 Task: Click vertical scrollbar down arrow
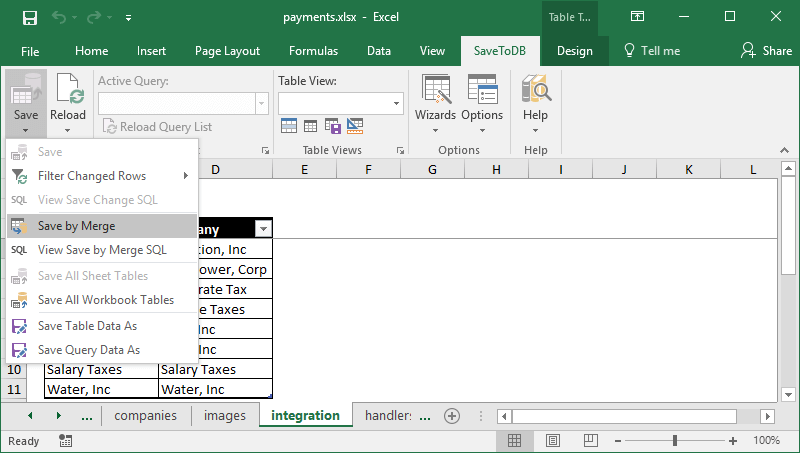788,394
